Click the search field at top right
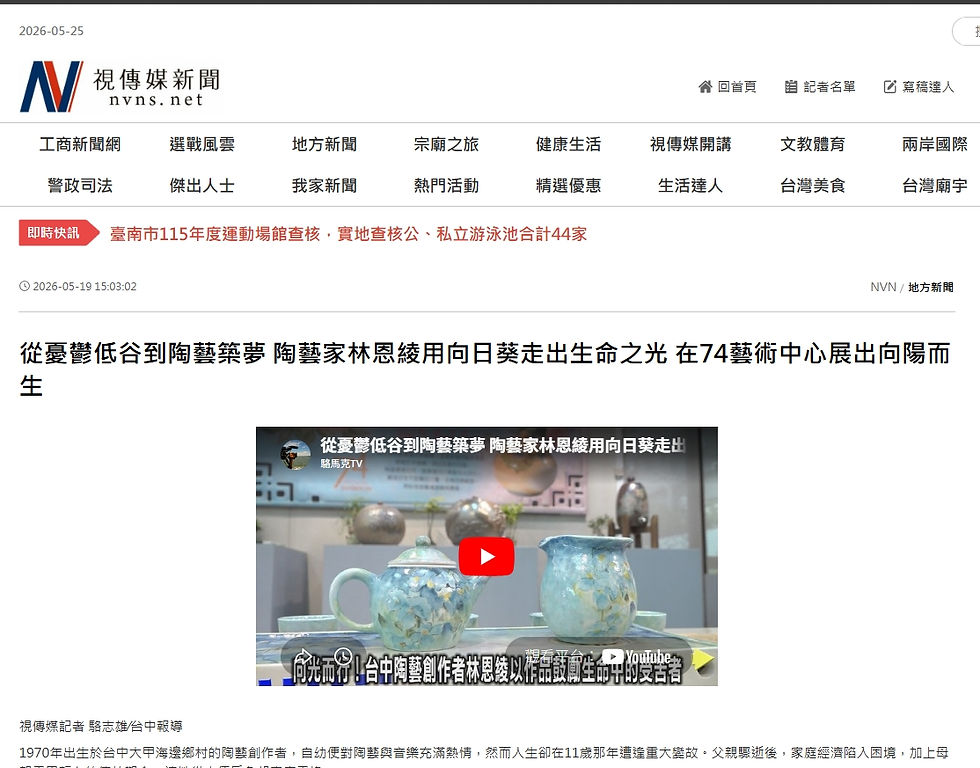 click(x=966, y=31)
